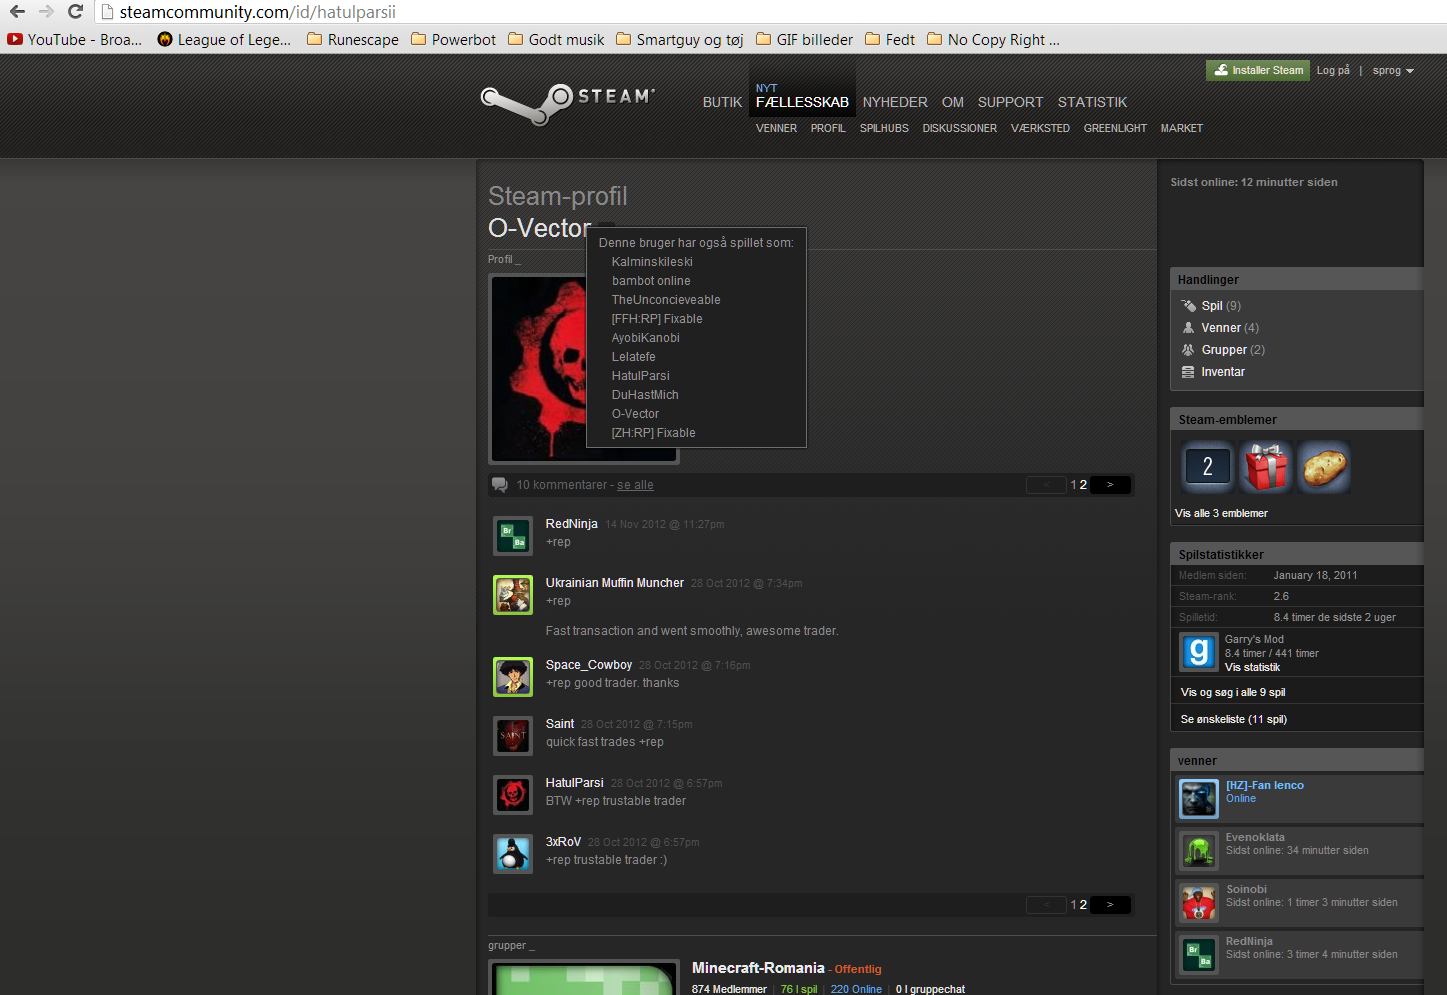Click RedNinja's comment avatar
Screen dimensions: 1447x995
pos(513,536)
